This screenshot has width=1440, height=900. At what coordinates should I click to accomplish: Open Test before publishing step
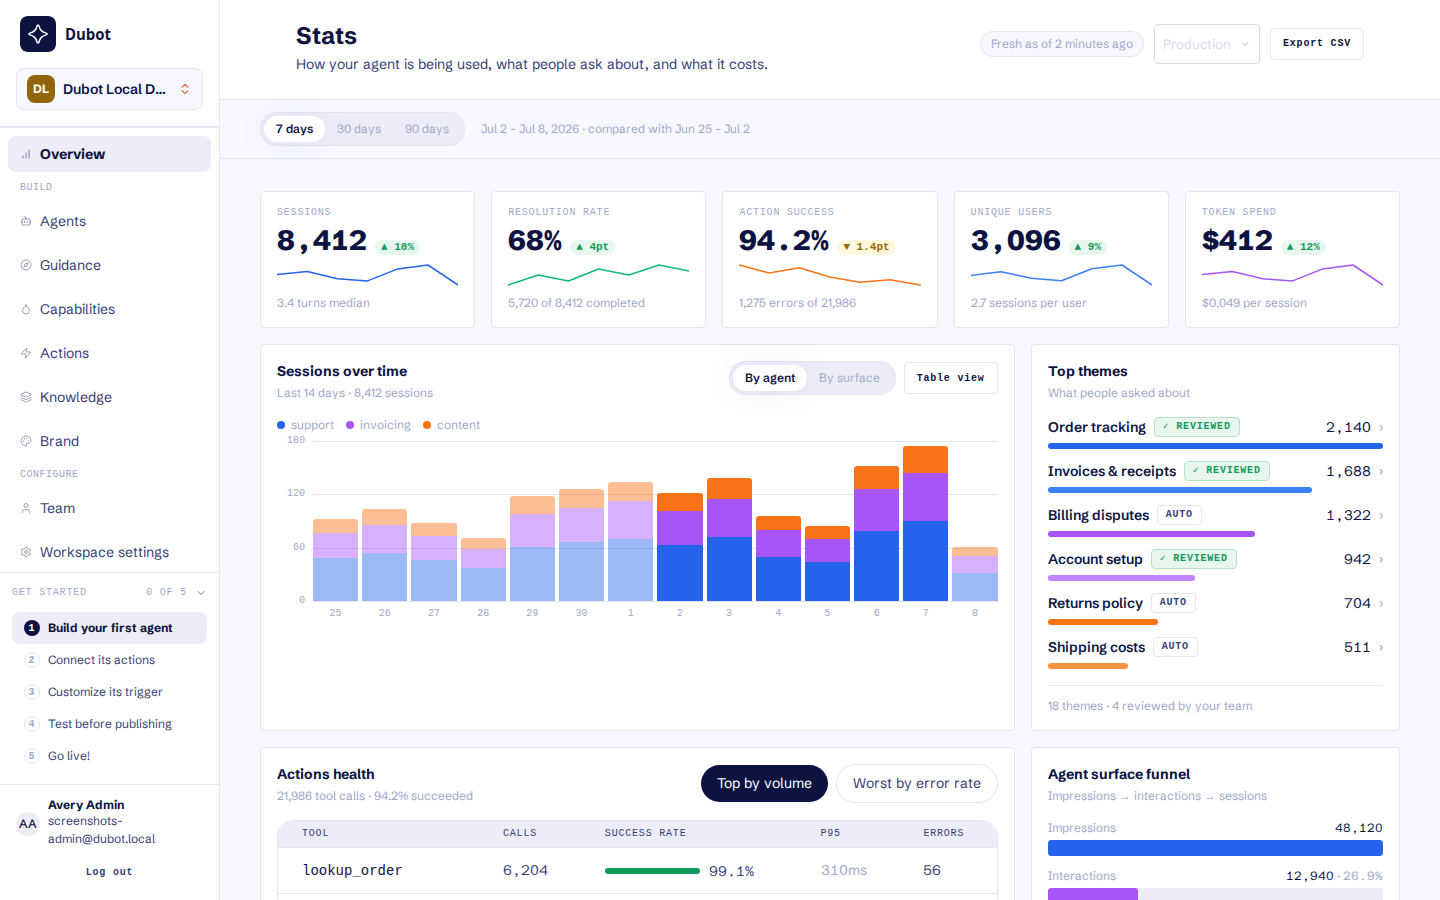110,724
